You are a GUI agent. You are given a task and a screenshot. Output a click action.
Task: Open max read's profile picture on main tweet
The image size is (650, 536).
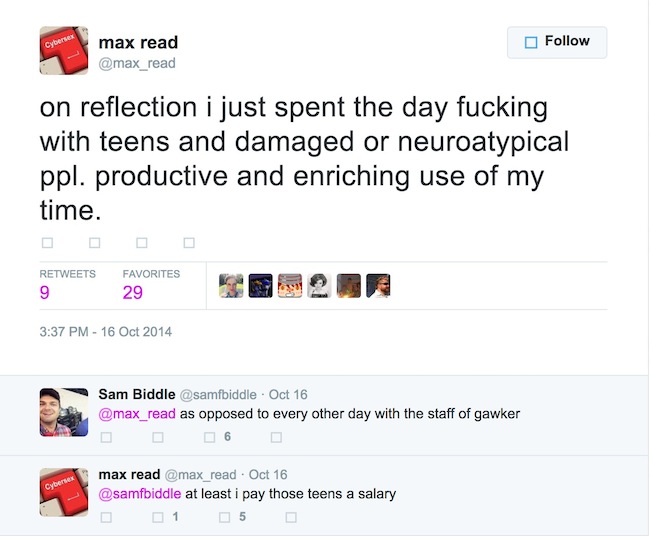click(64, 50)
